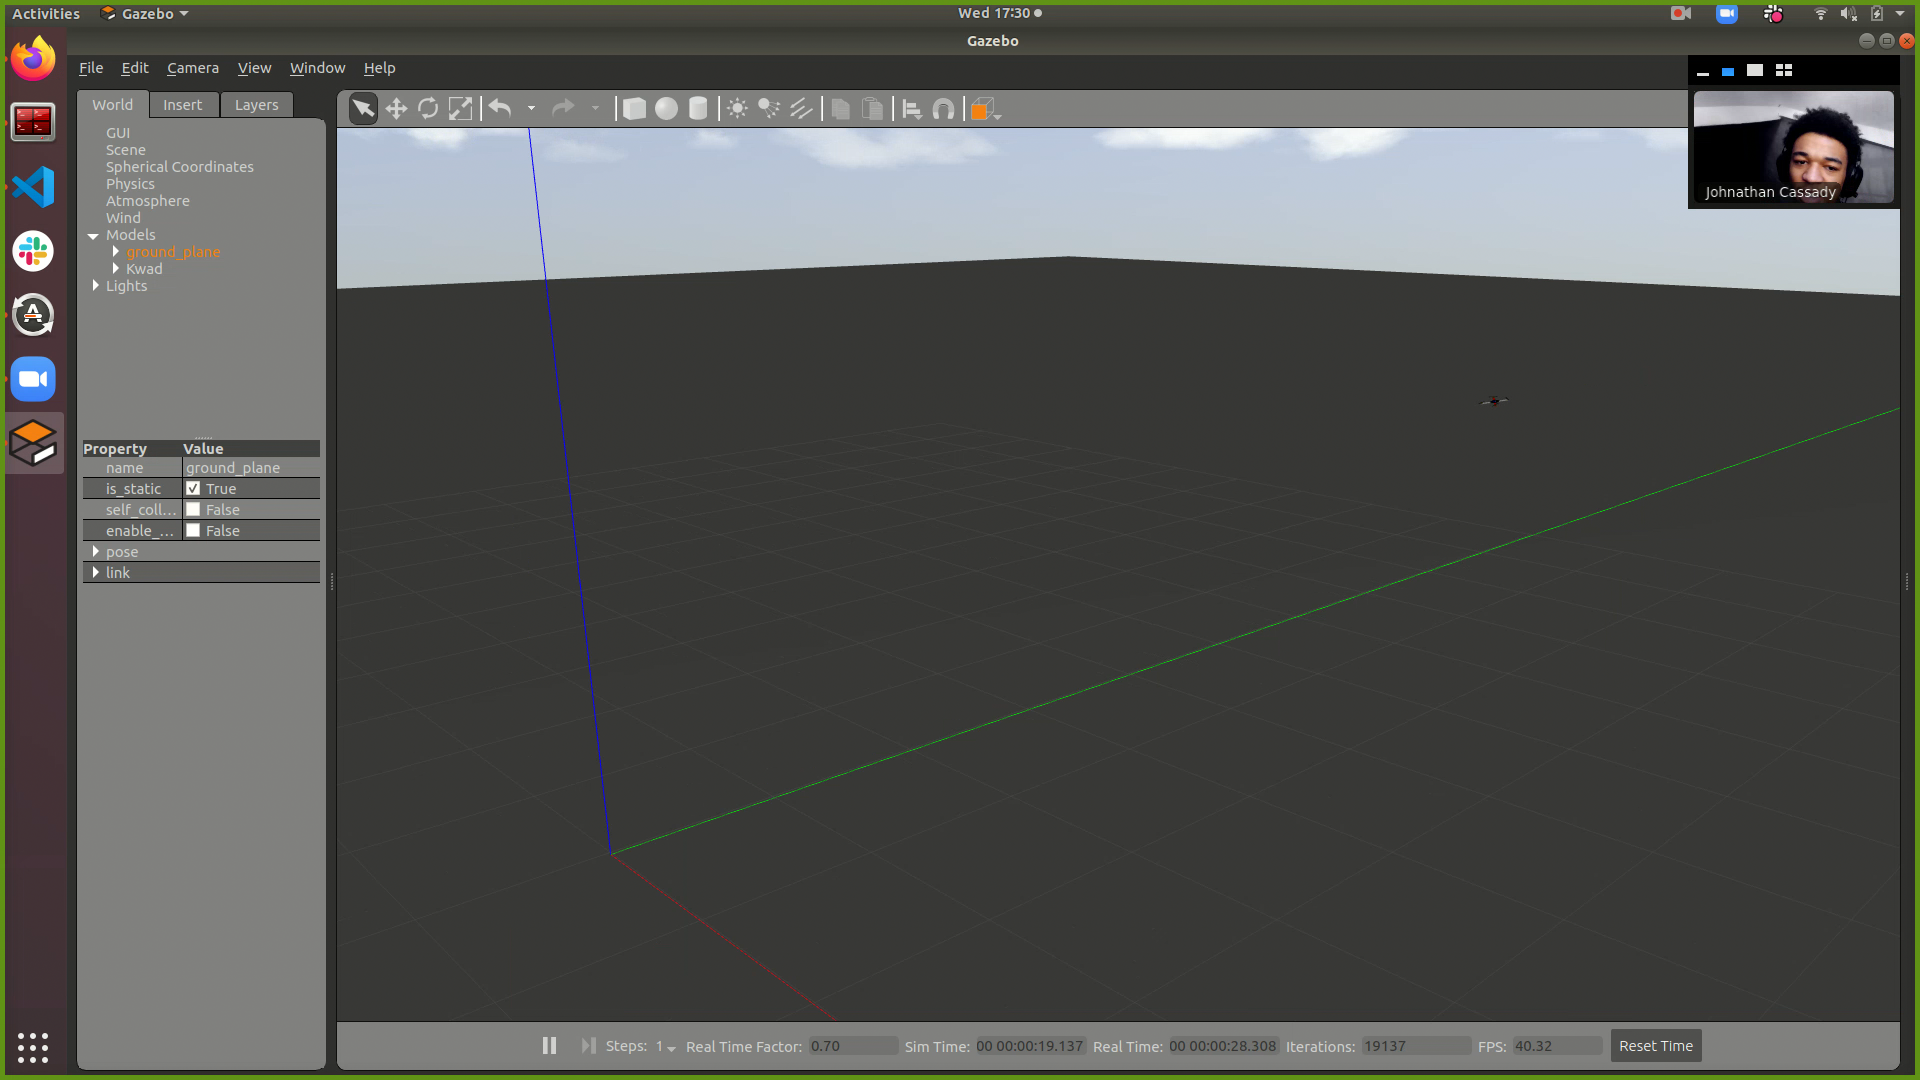Open the Camera menu
This screenshot has width=1920, height=1080.
(192, 68)
